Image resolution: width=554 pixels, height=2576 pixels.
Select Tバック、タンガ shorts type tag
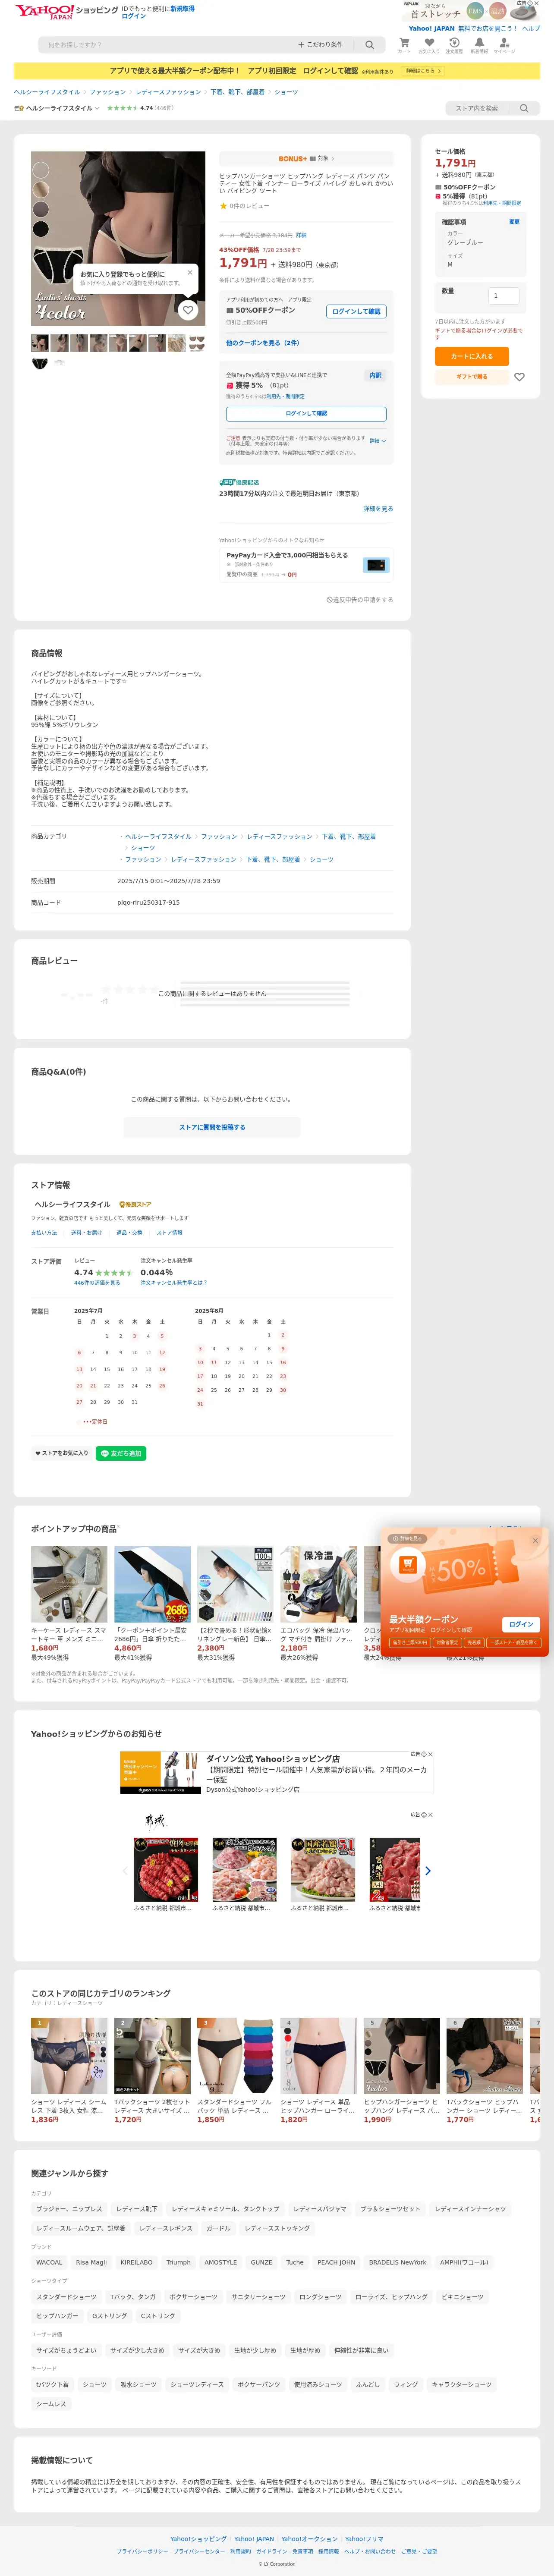(133, 2297)
